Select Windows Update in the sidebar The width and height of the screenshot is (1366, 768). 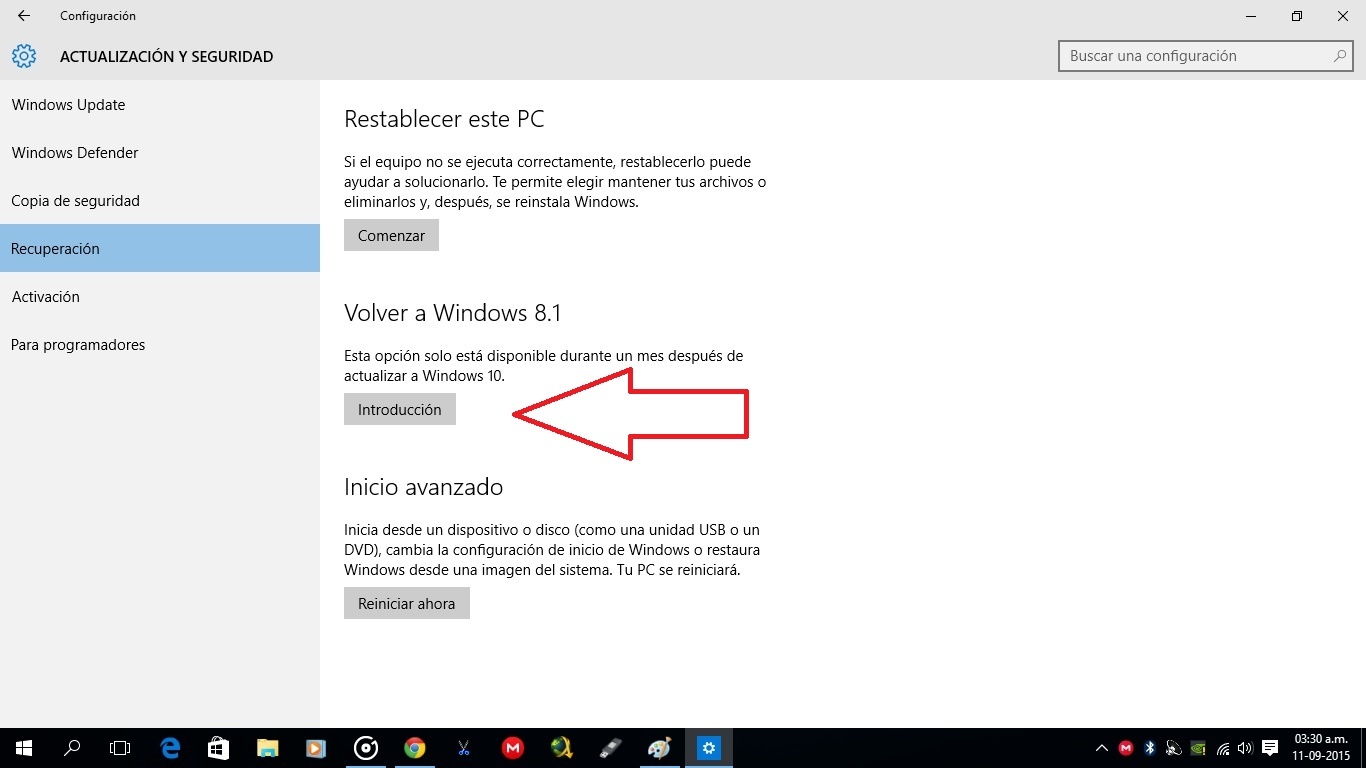160,105
